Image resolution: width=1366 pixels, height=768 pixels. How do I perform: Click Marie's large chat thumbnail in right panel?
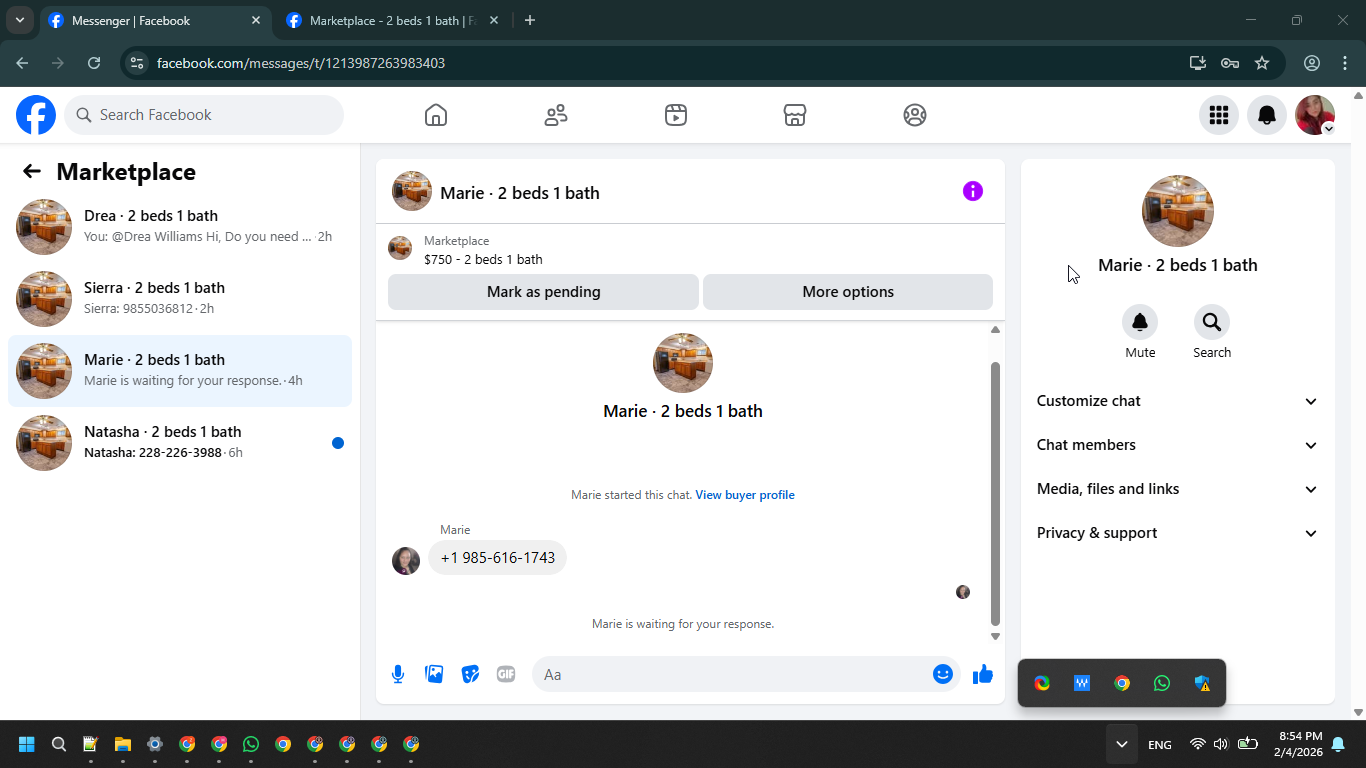click(1178, 211)
